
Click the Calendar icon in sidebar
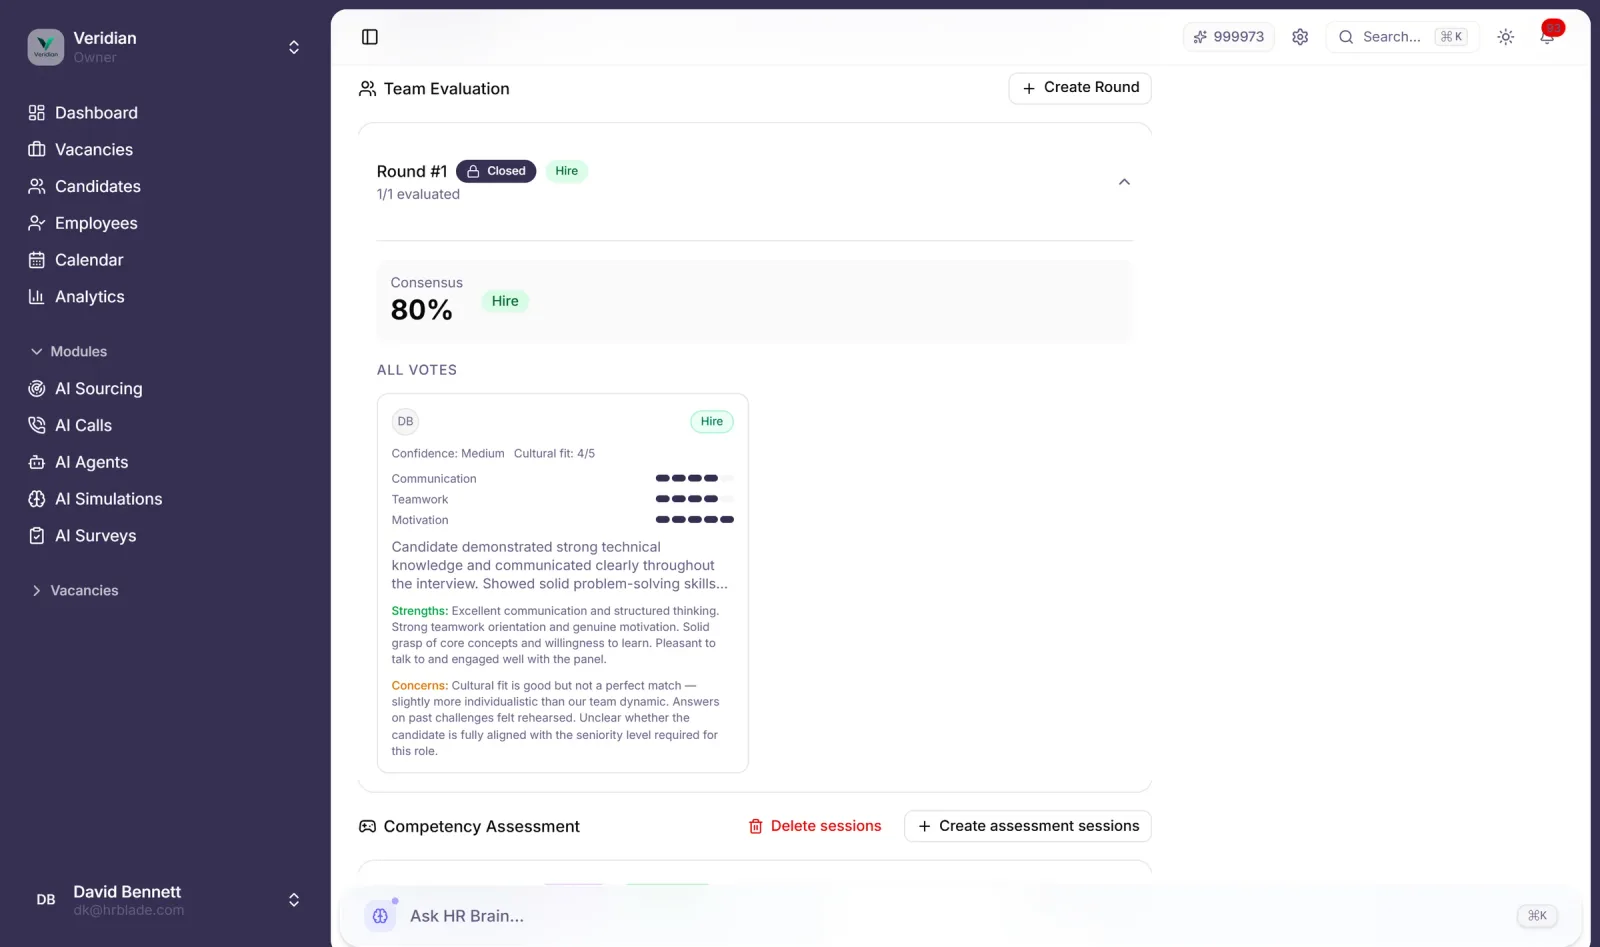(37, 260)
